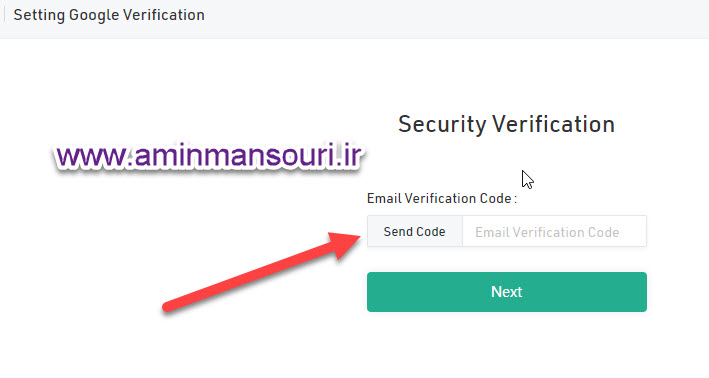
Task: Click the word Verification in the main heading
Action: pos(553,124)
